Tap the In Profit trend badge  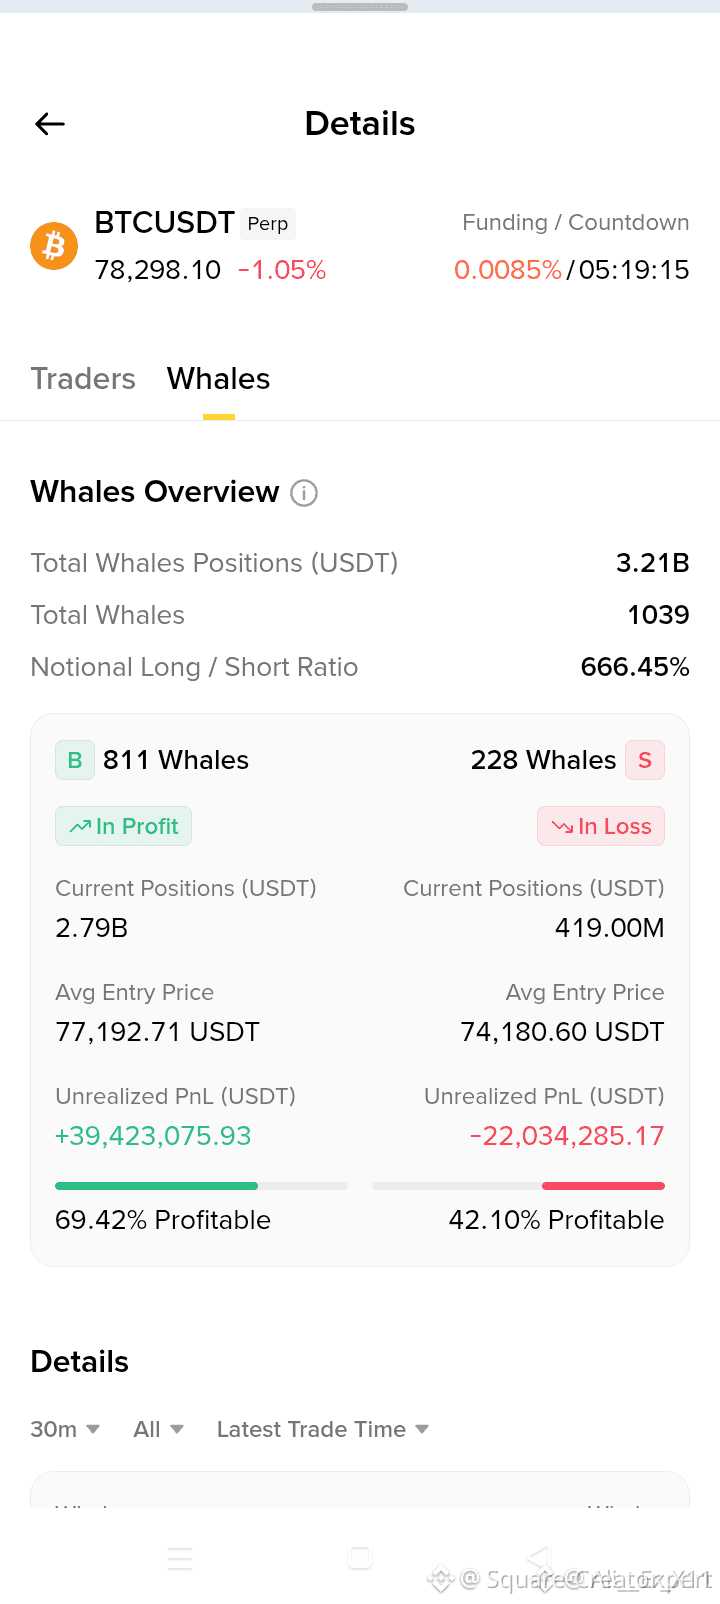click(x=123, y=826)
